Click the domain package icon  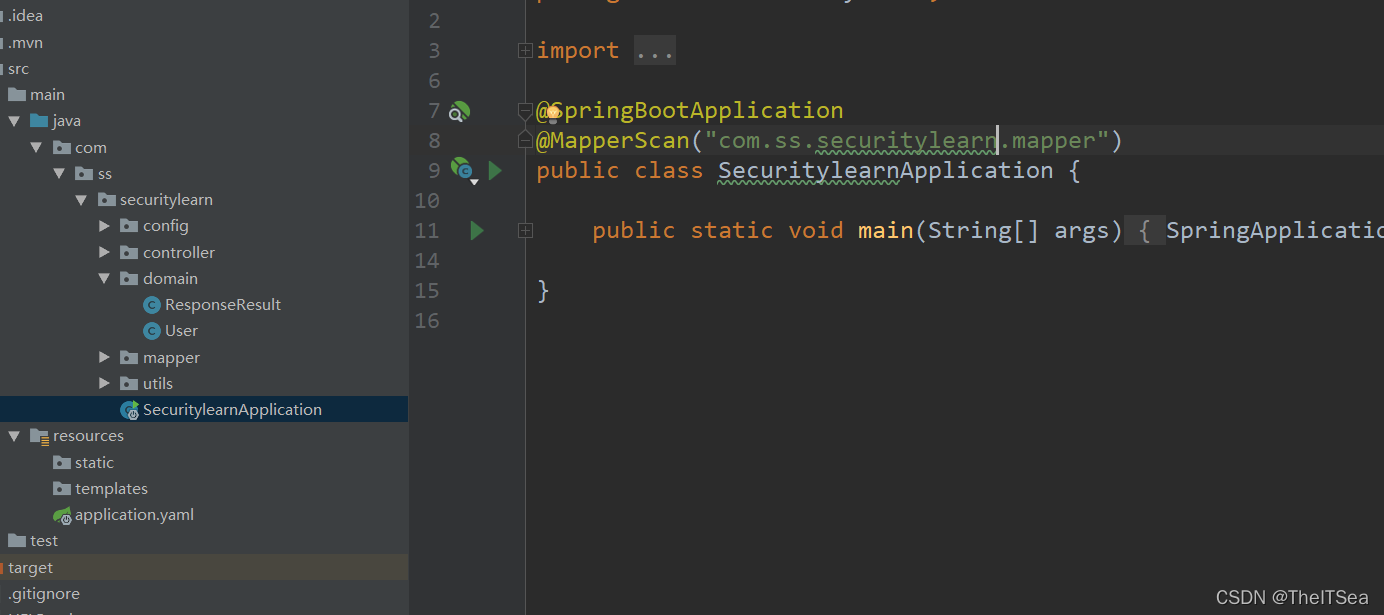[129, 278]
